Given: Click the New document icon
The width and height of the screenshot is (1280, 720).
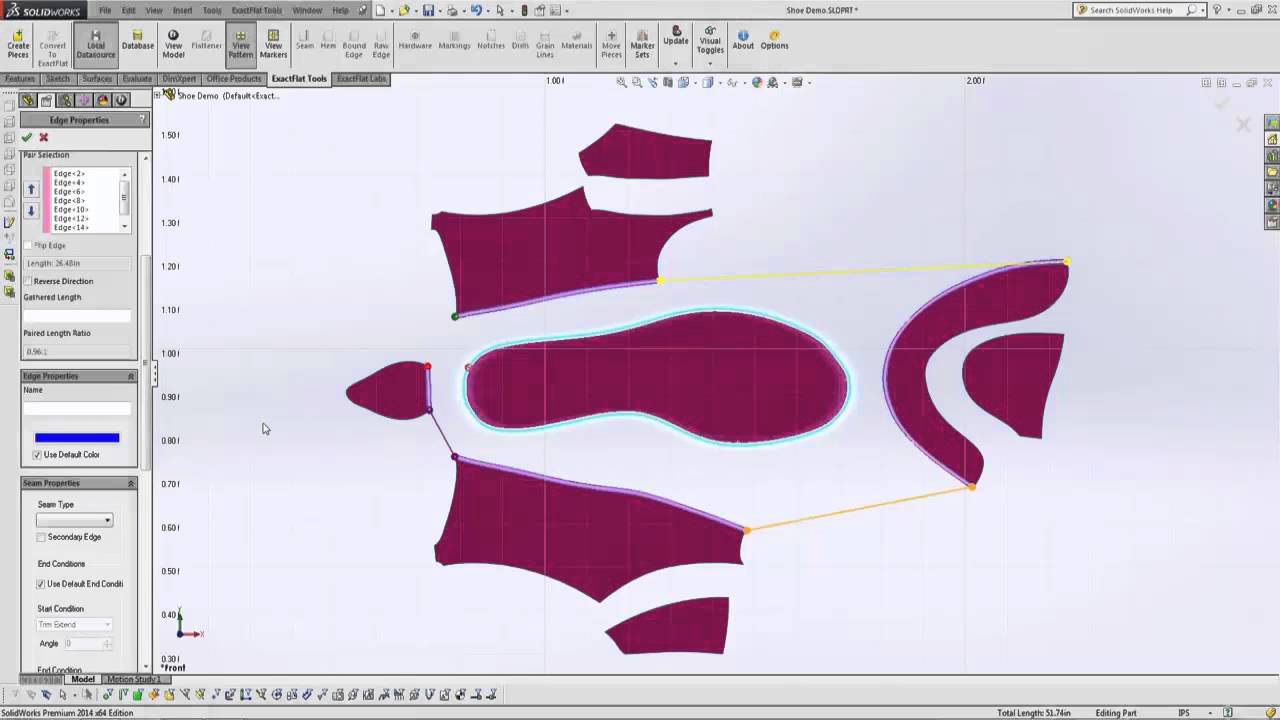Looking at the screenshot, I should click(380, 10).
